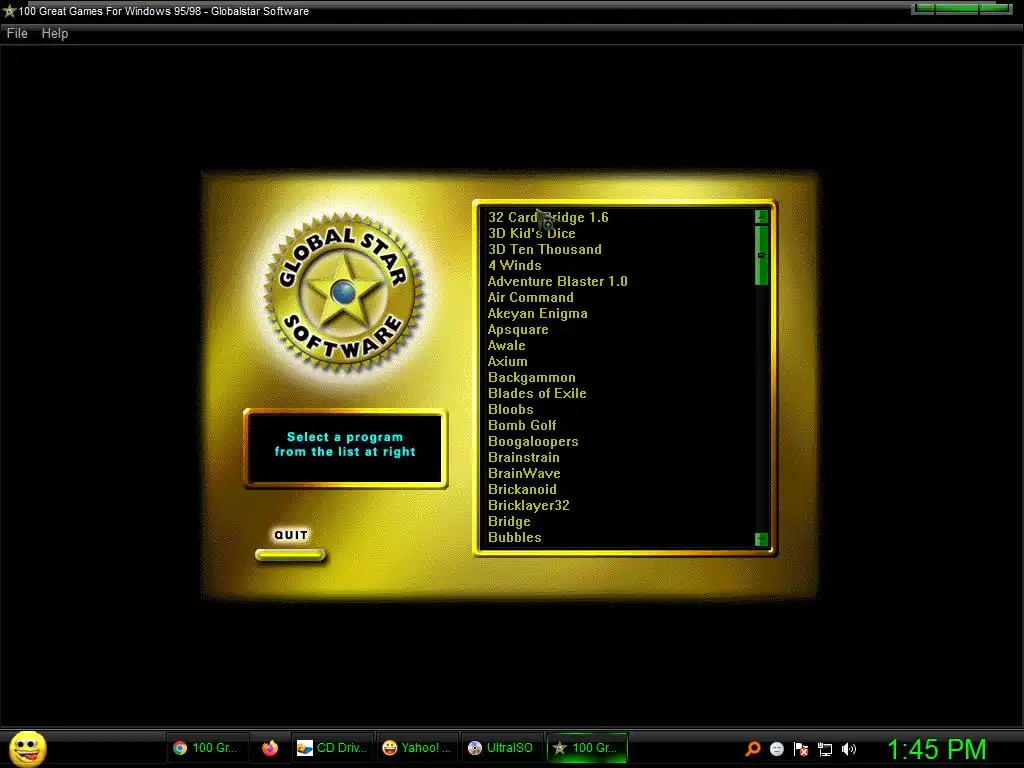1024x768 pixels.
Task: Click the title bar star icon
Action: [9, 10]
